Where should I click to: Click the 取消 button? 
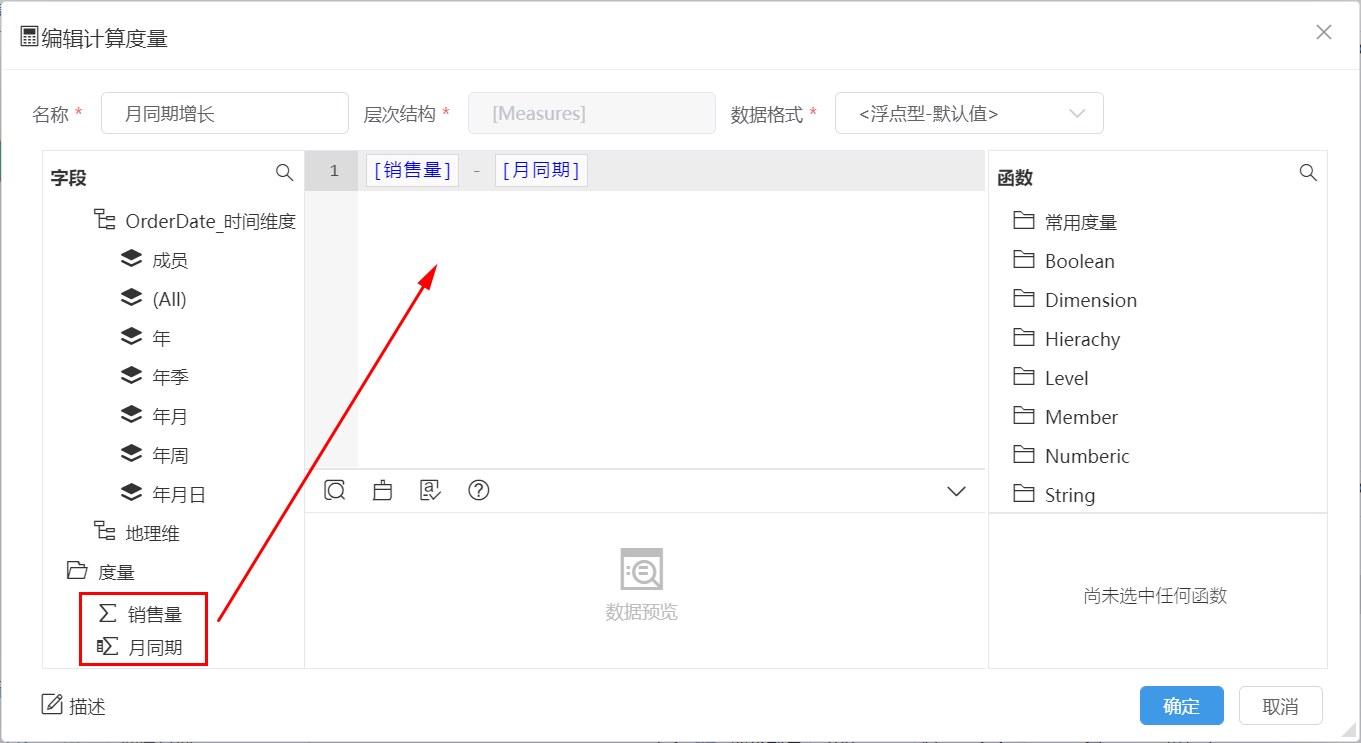click(x=1281, y=706)
